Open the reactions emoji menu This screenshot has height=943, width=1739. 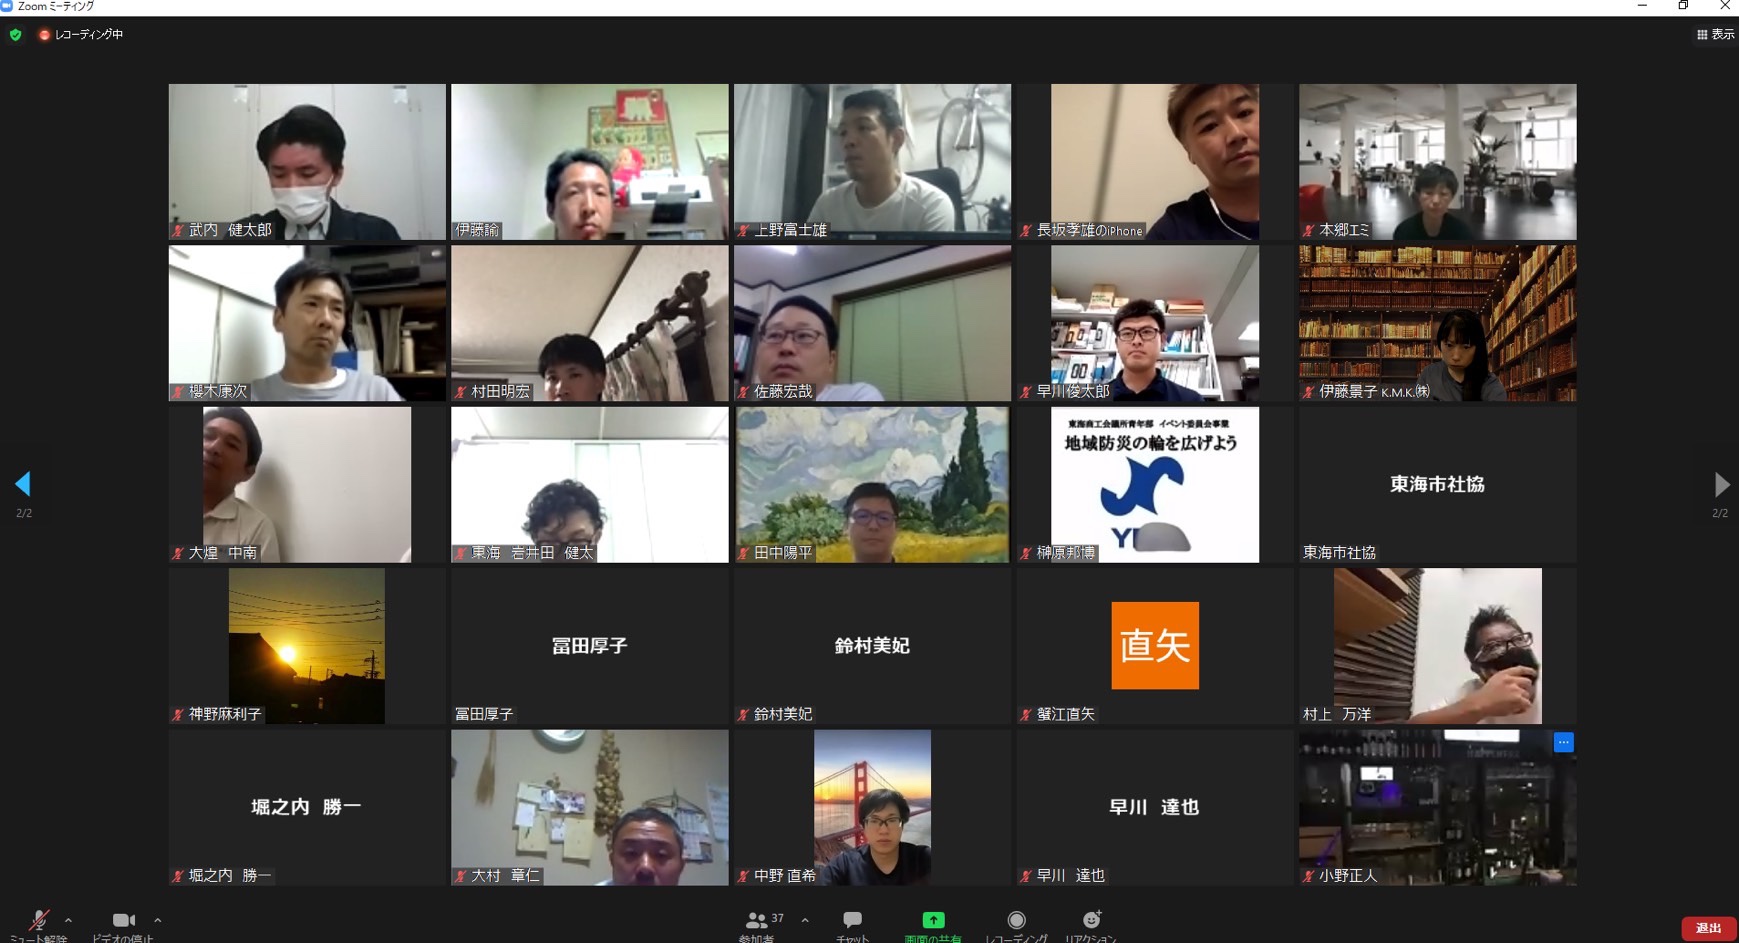point(1091,921)
